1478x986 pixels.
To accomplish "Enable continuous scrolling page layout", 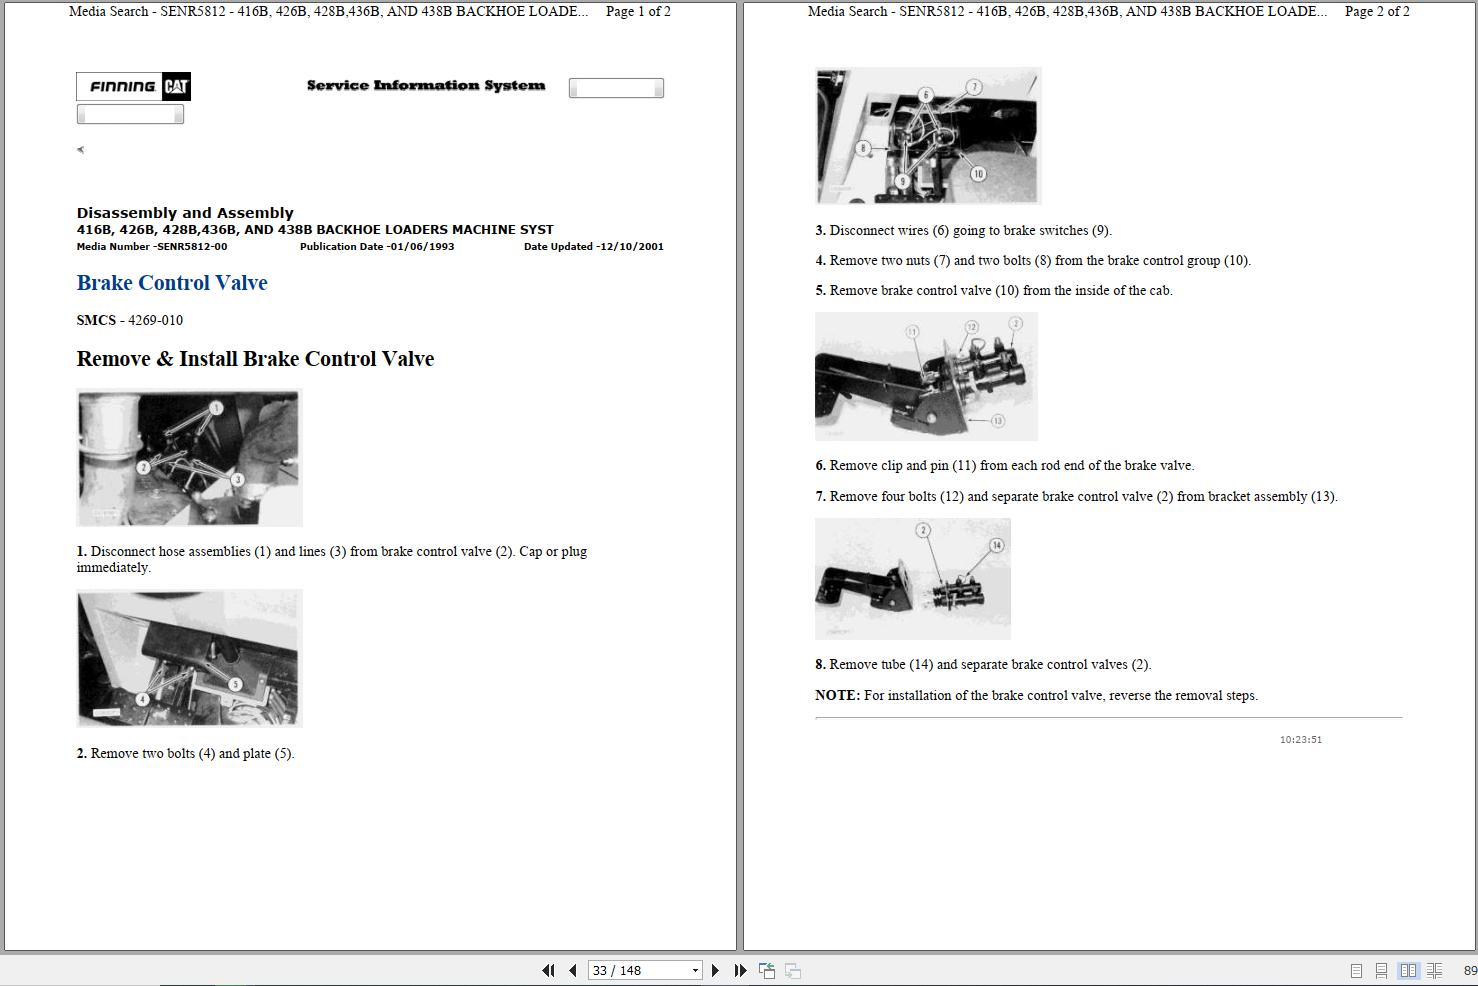I will point(1381,970).
